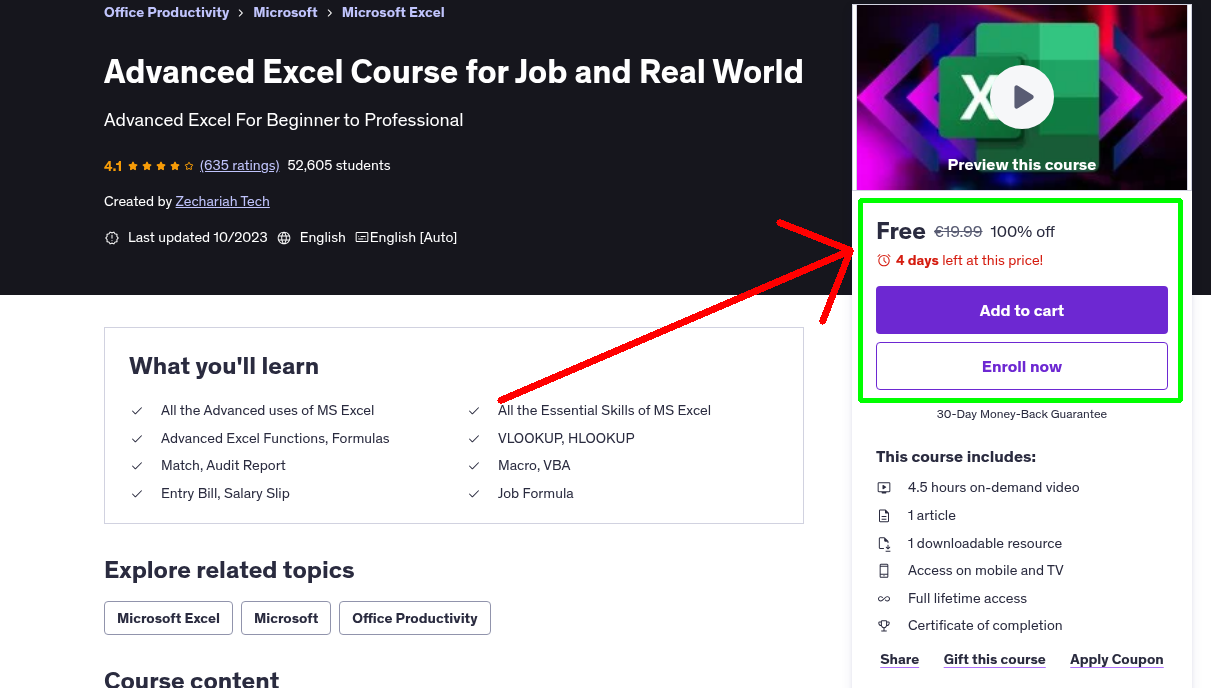The height and width of the screenshot is (688, 1211).
Task: Click checkmark beside VLOOKUP, HLOOKUP
Action: (x=474, y=439)
